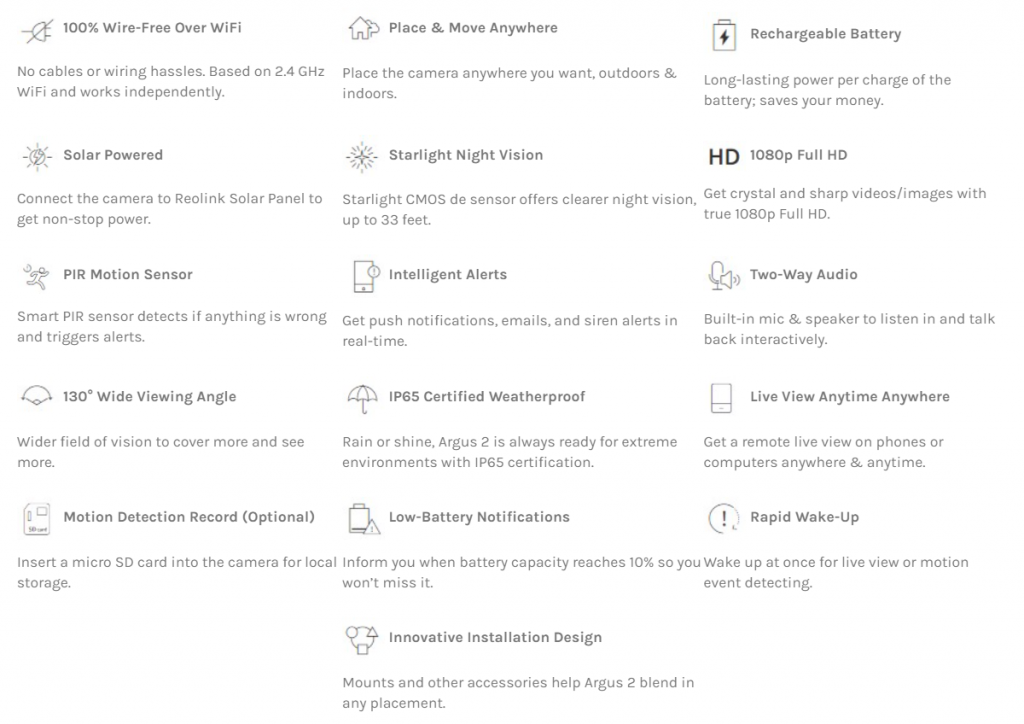This screenshot has width=1024, height=724.
Task: Click the wire-free WiFi icon
Action: pos(37,31)
